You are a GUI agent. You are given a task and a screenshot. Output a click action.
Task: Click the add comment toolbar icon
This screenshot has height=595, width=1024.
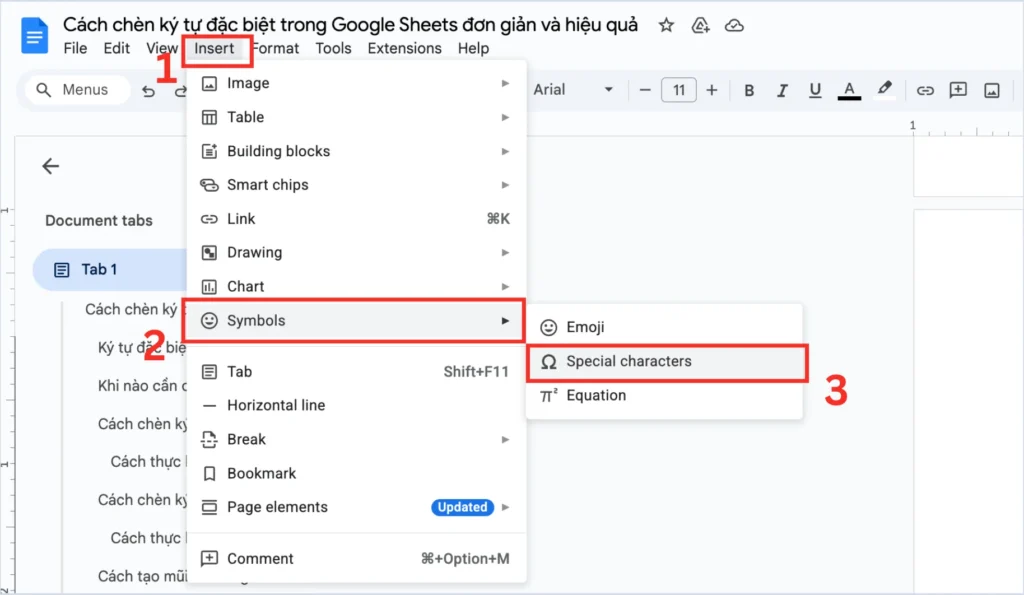pos(958,89)
